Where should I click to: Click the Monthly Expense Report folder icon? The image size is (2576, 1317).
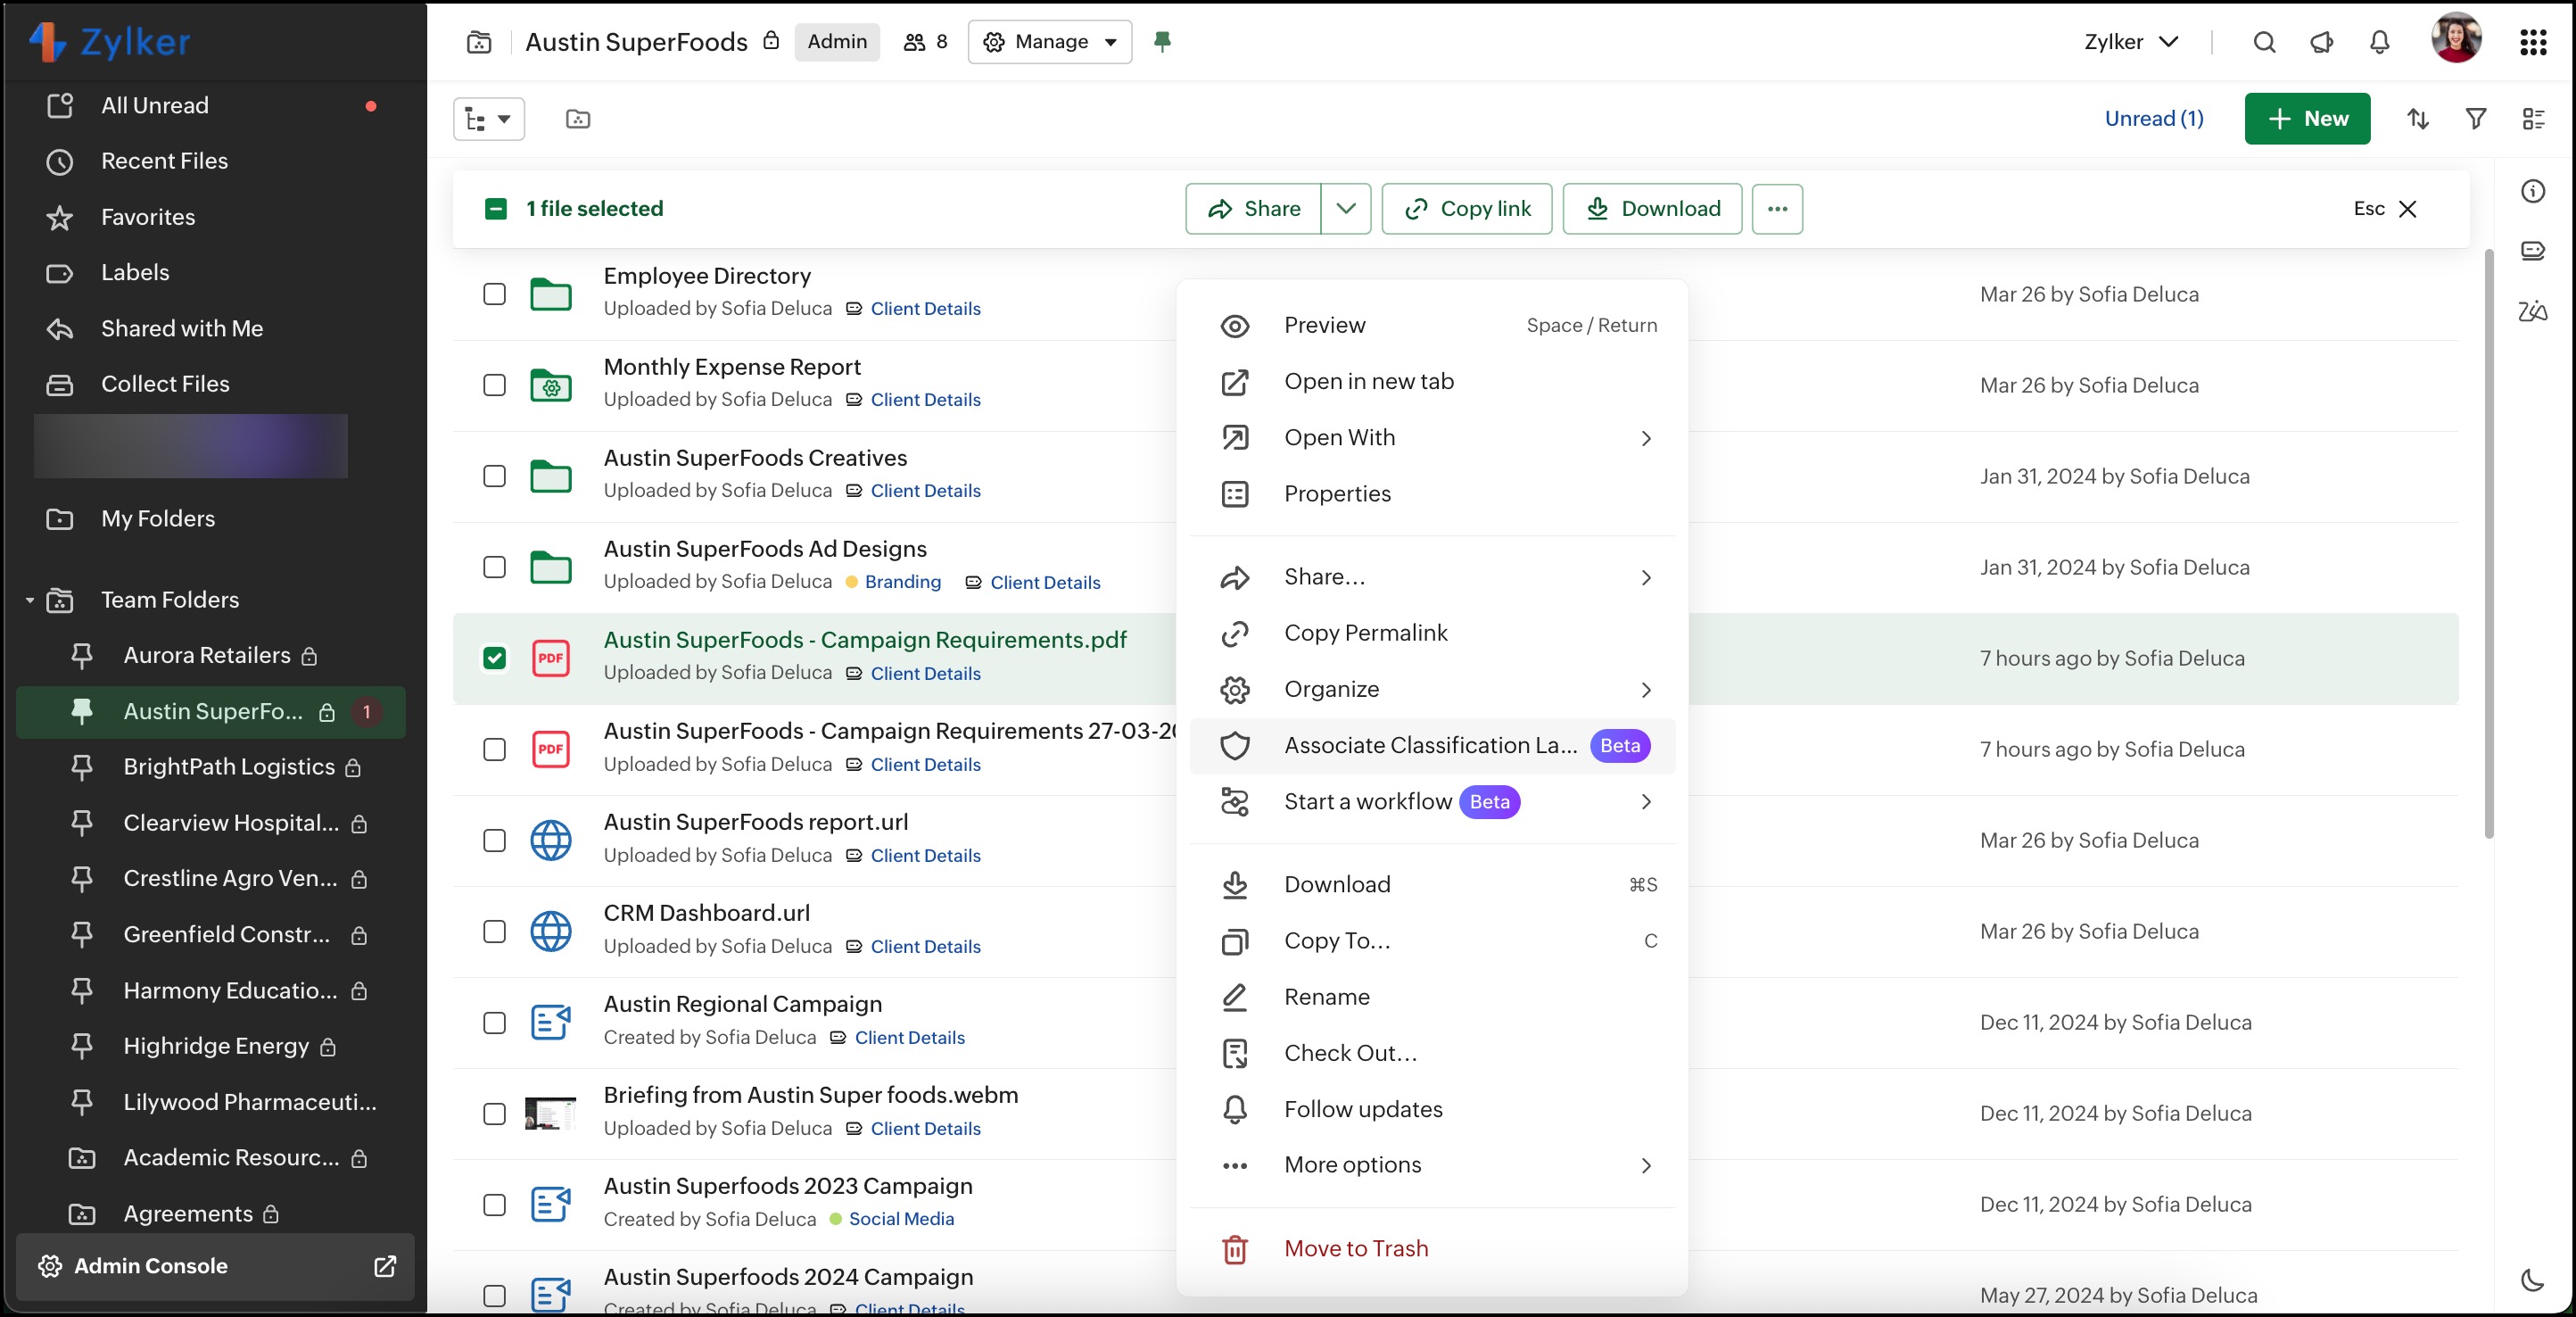click(550, 385)
